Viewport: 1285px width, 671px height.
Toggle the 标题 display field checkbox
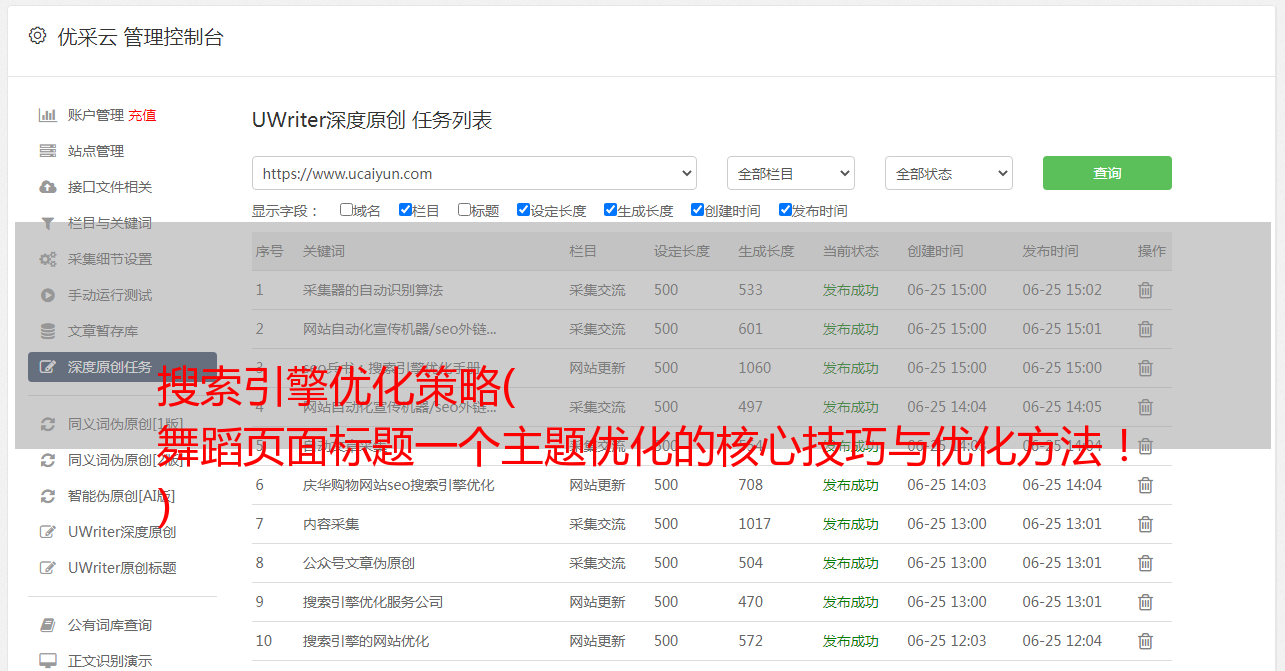464,210
